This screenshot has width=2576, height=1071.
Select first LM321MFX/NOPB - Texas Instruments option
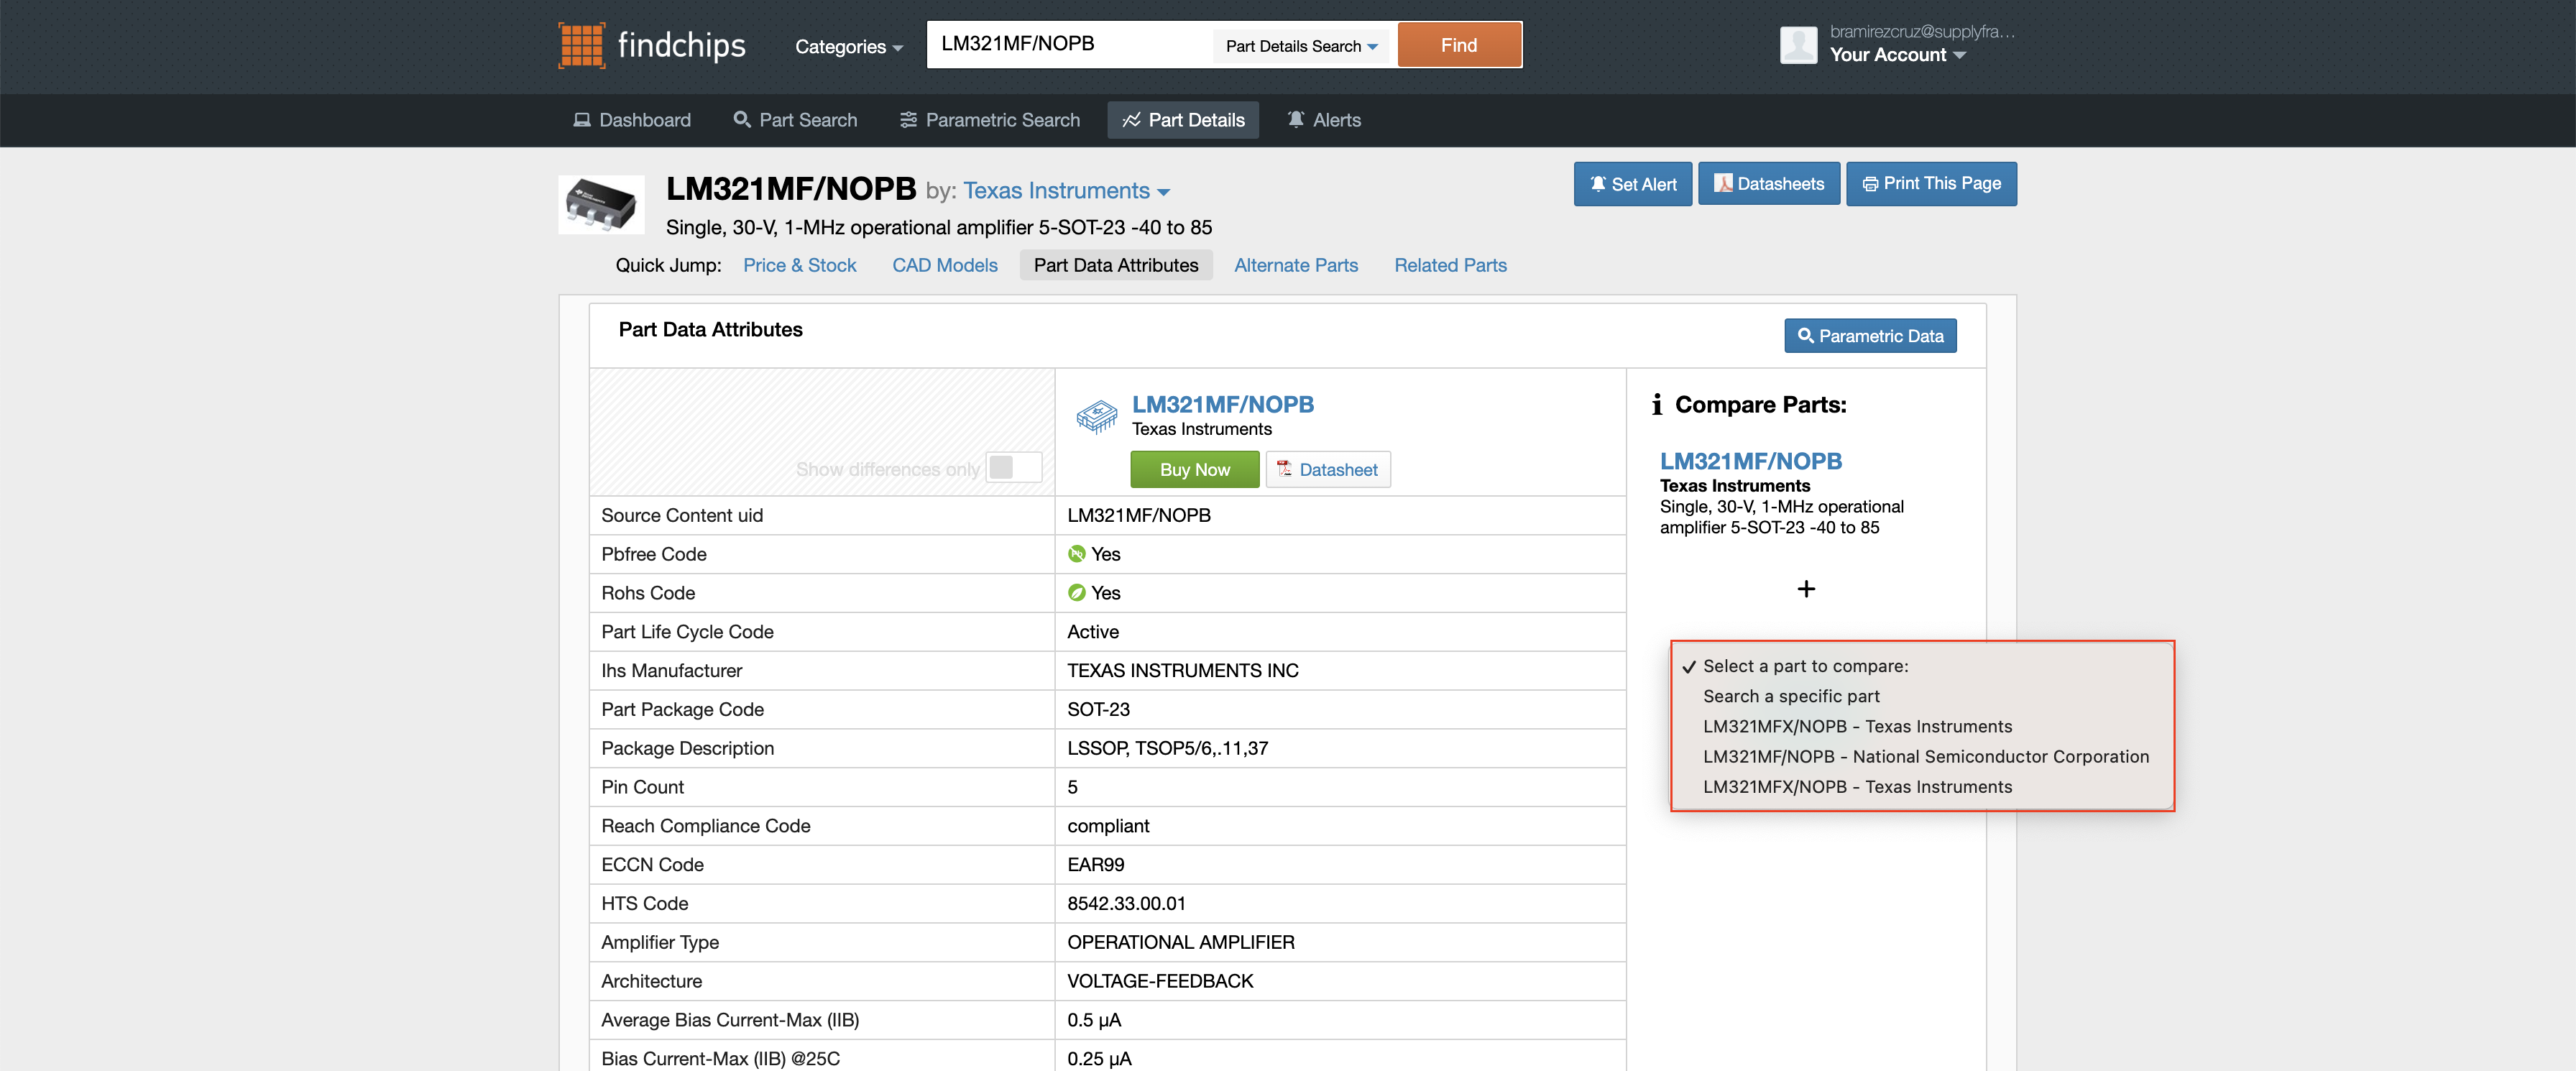[x=1857, y=726]
